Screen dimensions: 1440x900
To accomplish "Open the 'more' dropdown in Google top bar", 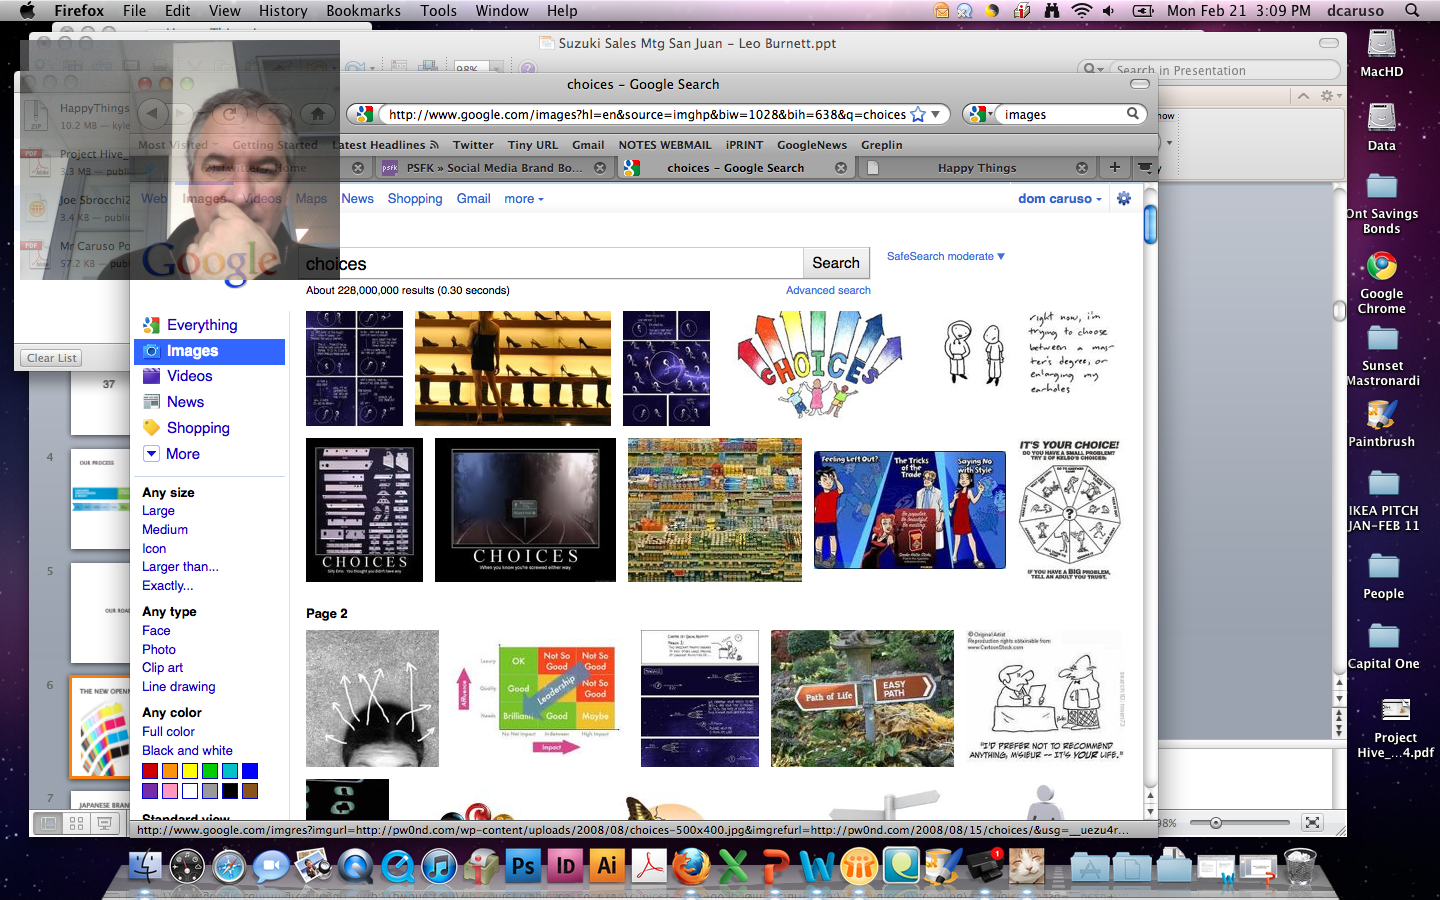I will click(x=524, y=199).
